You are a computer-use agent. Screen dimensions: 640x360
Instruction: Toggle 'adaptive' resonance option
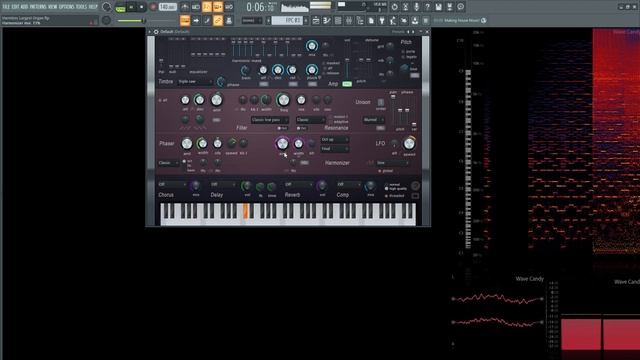pos(339,122)
